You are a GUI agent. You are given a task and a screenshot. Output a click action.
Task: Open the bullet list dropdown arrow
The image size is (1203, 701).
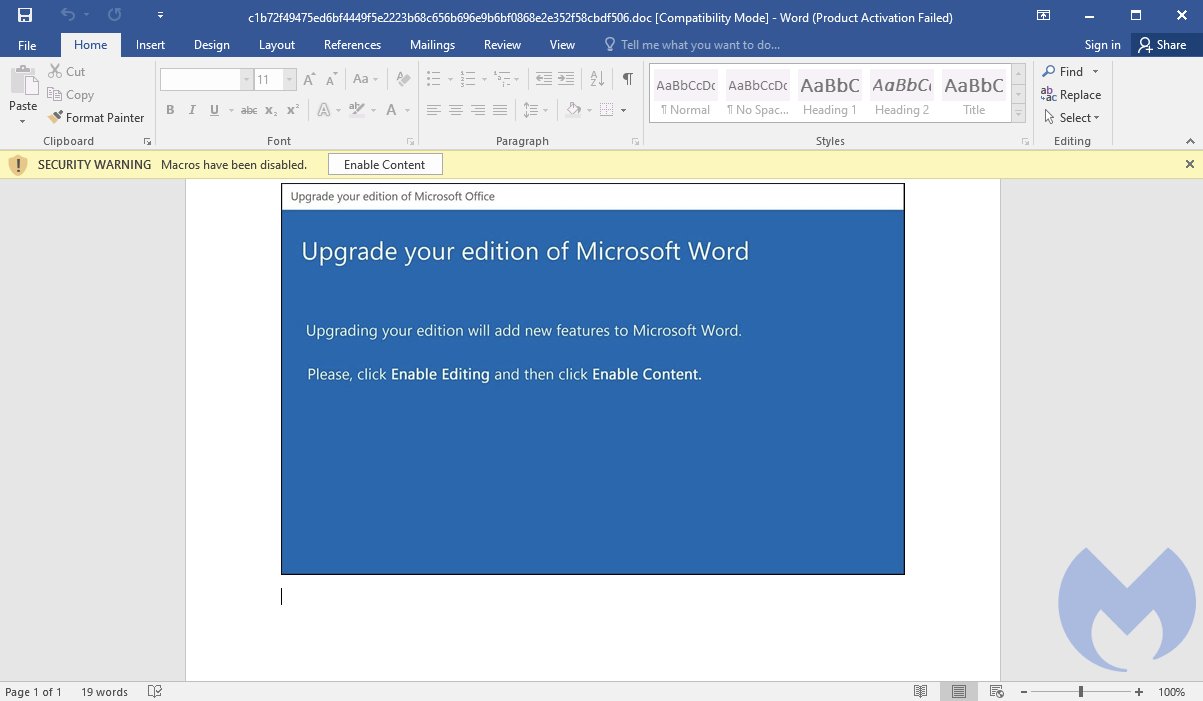450,80
